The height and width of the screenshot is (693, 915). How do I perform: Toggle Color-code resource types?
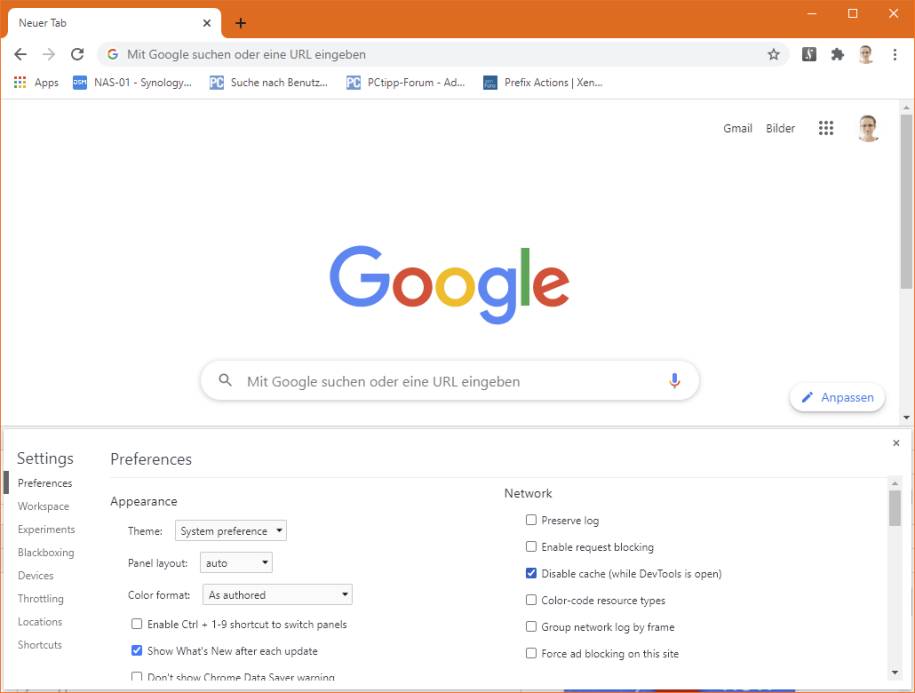pos(531,600)
